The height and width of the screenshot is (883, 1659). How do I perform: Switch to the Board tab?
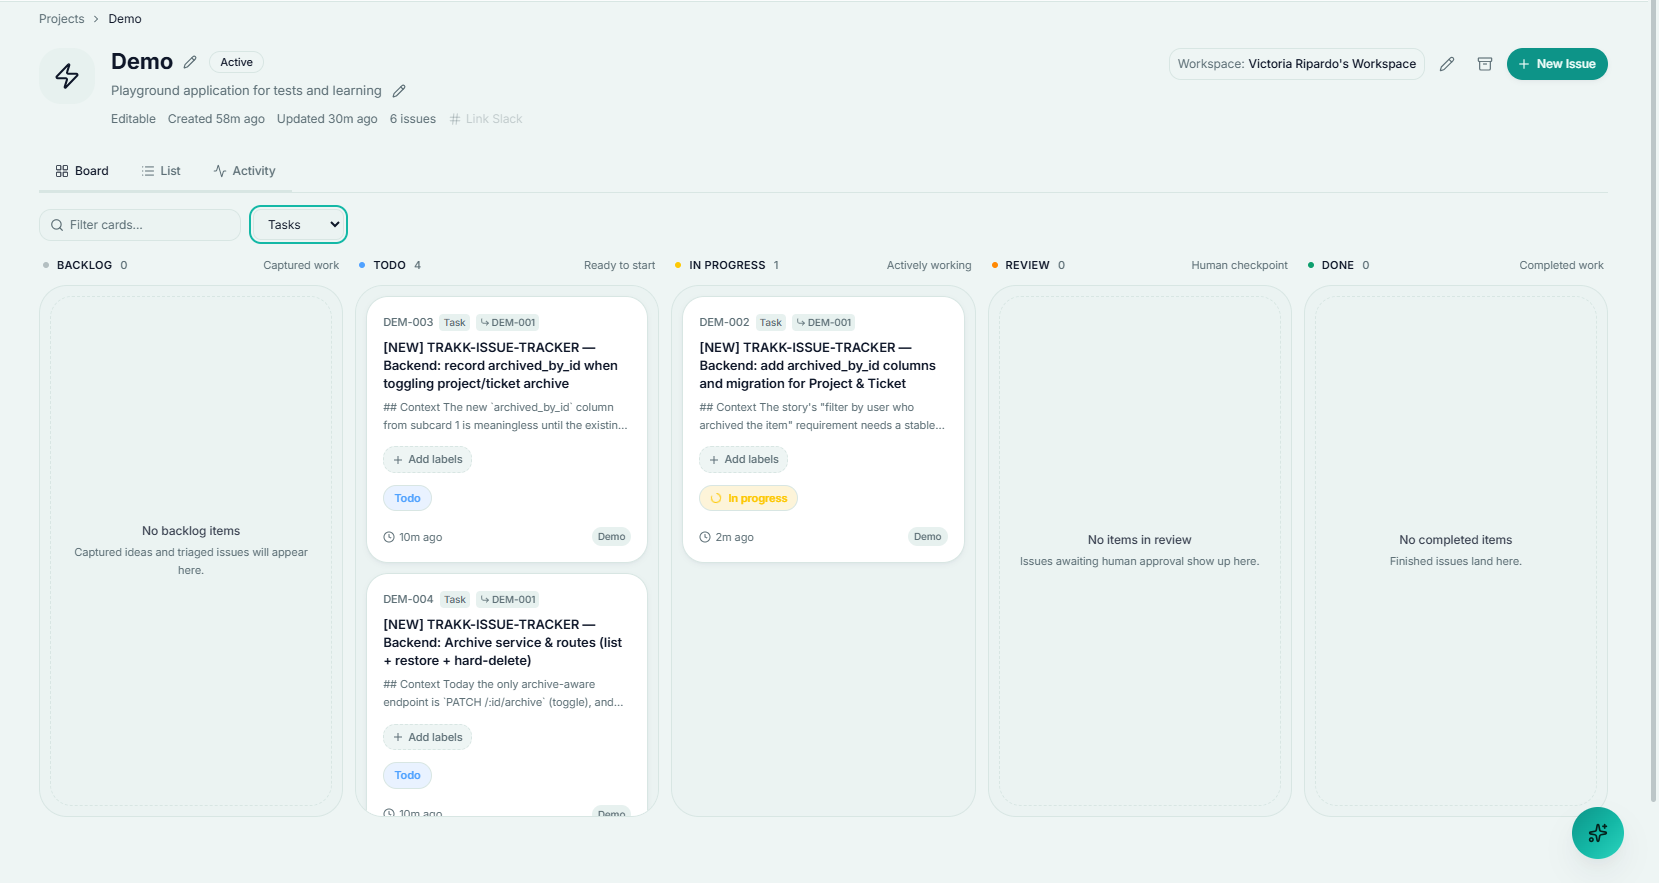[82, 171]
